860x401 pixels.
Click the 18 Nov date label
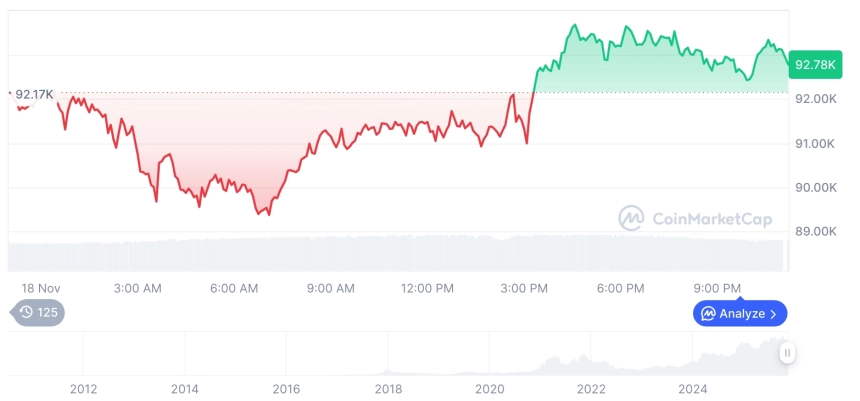tap(40, 288)
